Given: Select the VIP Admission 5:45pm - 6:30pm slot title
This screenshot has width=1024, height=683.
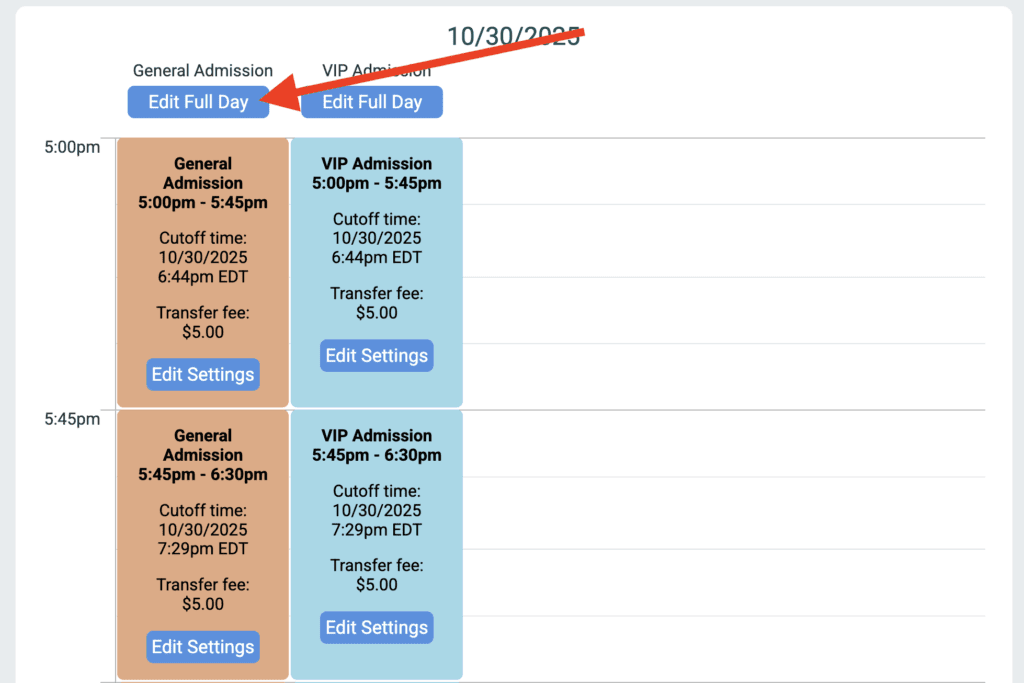Looking at the screenshot, I should (x=377, y=446).
